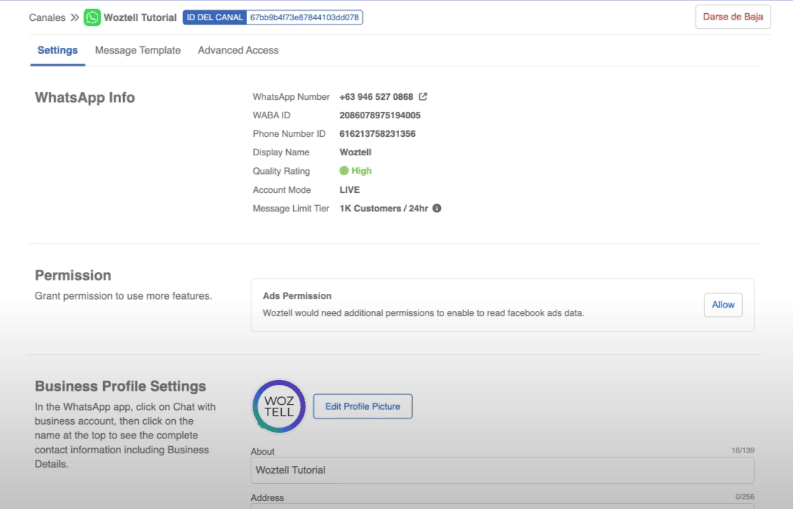Click the Address input field

(x=502, y=506)
